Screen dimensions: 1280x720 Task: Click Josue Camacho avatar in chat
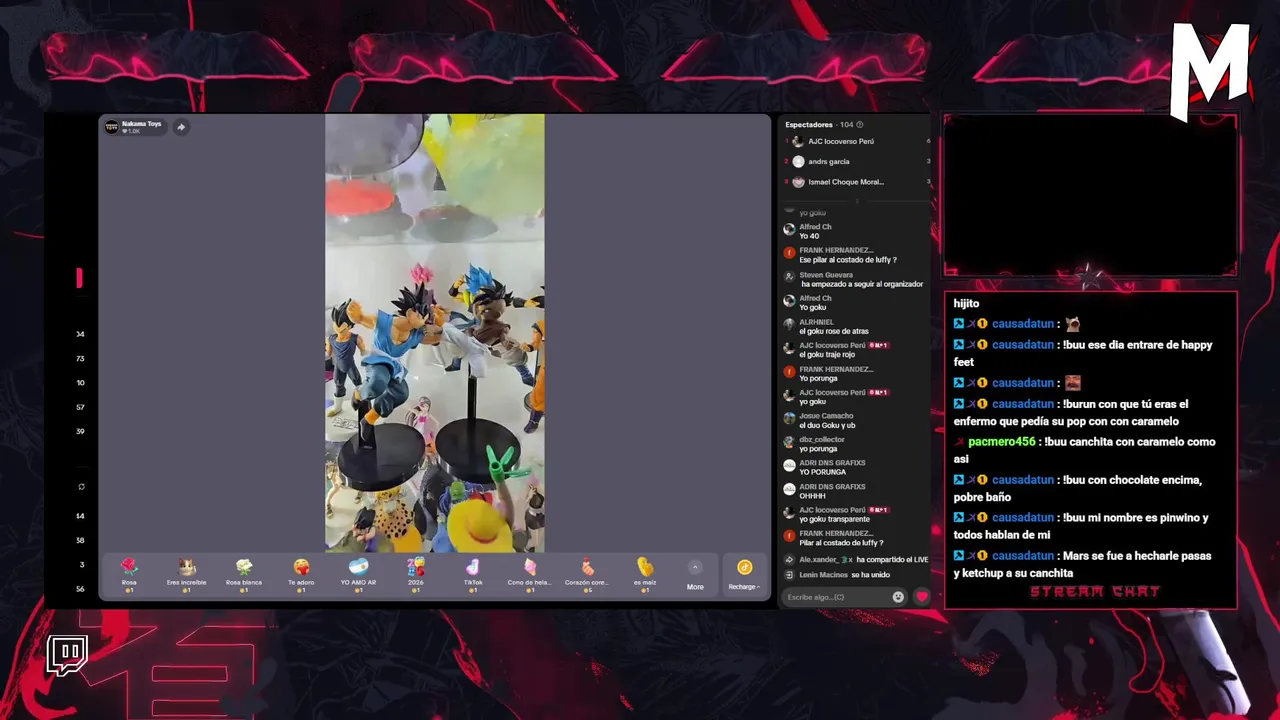click(789, 419)
